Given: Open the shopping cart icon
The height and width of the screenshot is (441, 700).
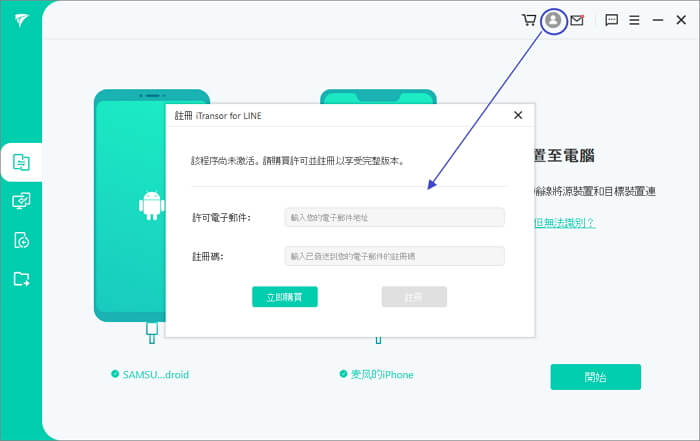Looking at the screenshot, I should pos(529,20).
